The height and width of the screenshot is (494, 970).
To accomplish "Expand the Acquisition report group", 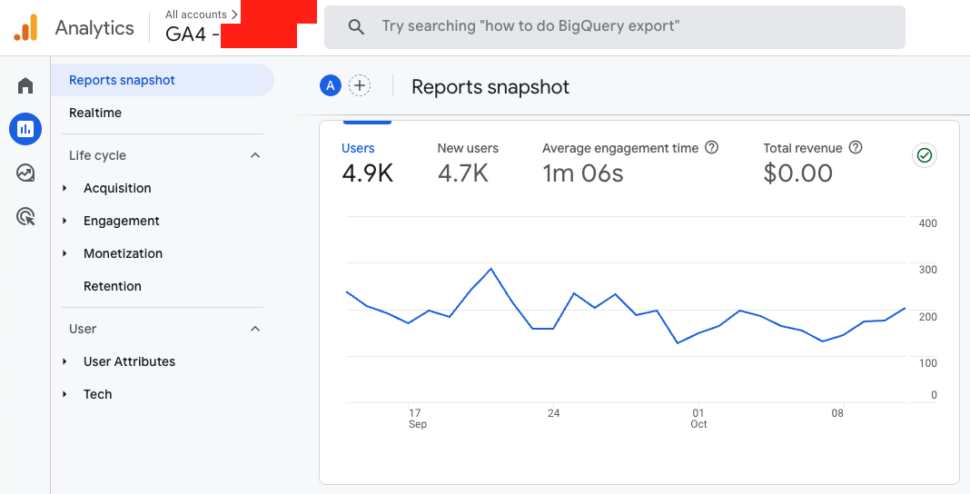I will coord(117,188).
